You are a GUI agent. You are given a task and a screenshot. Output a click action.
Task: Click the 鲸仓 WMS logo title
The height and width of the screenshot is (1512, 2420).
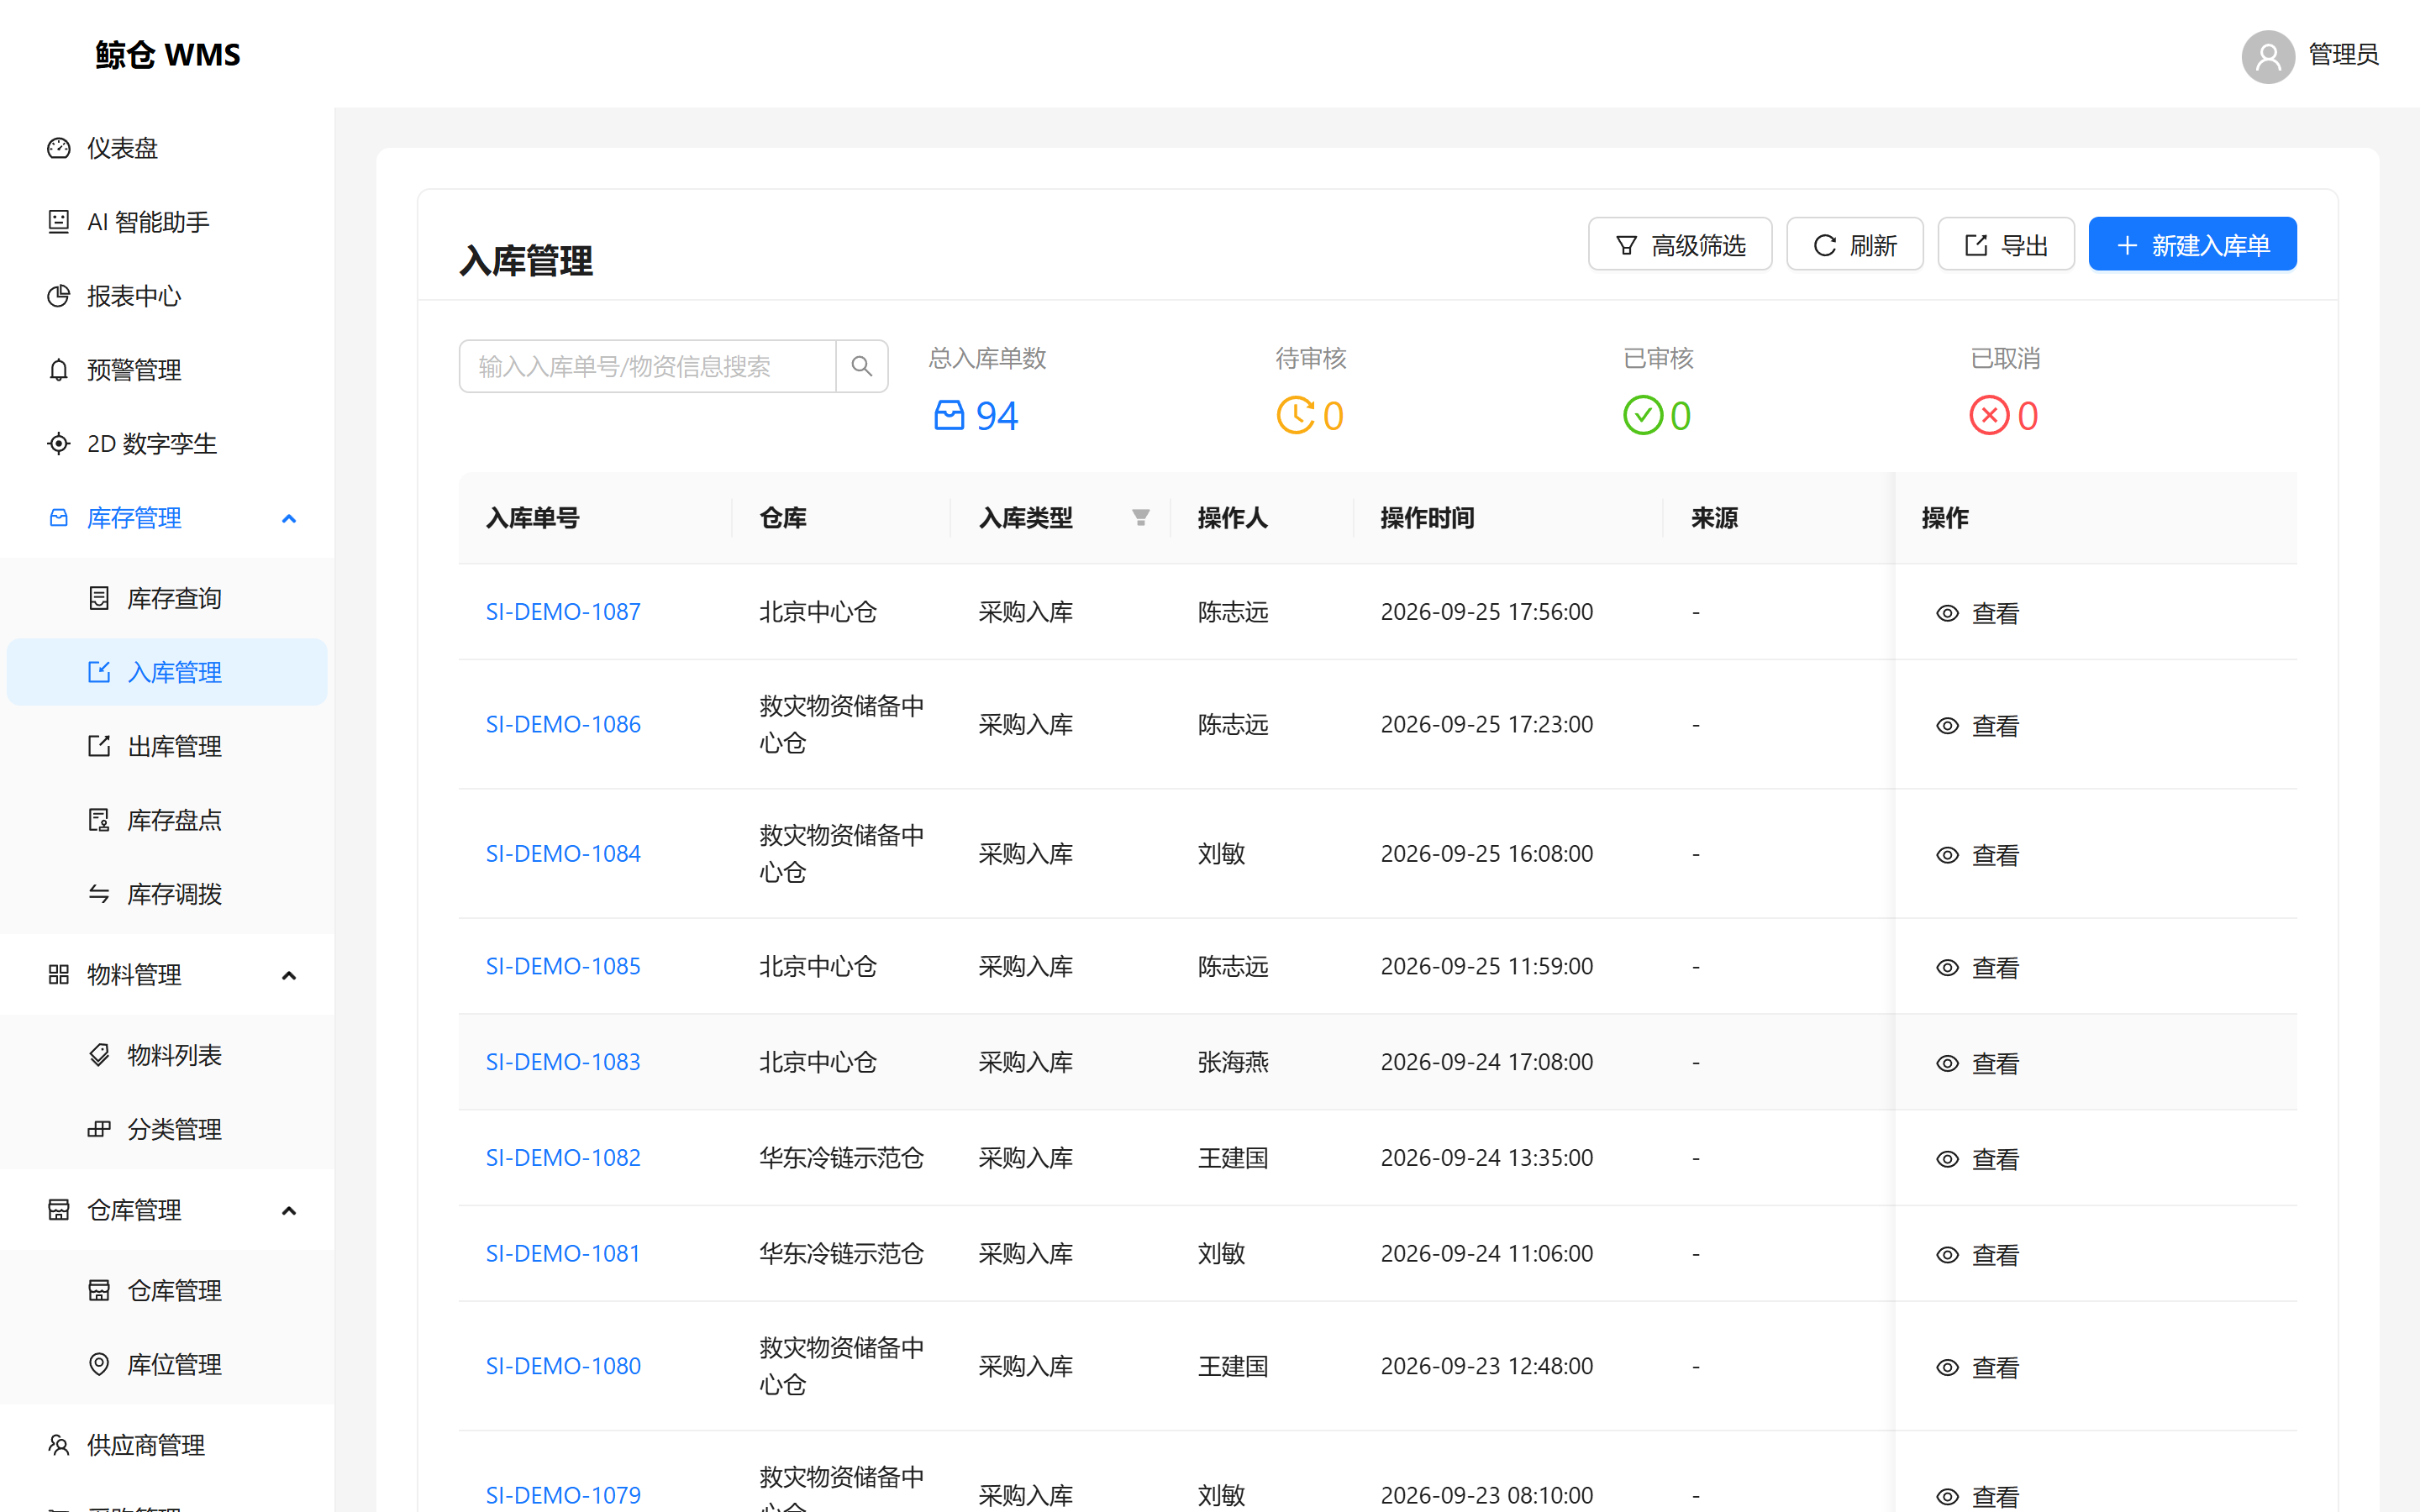point(168,54)
